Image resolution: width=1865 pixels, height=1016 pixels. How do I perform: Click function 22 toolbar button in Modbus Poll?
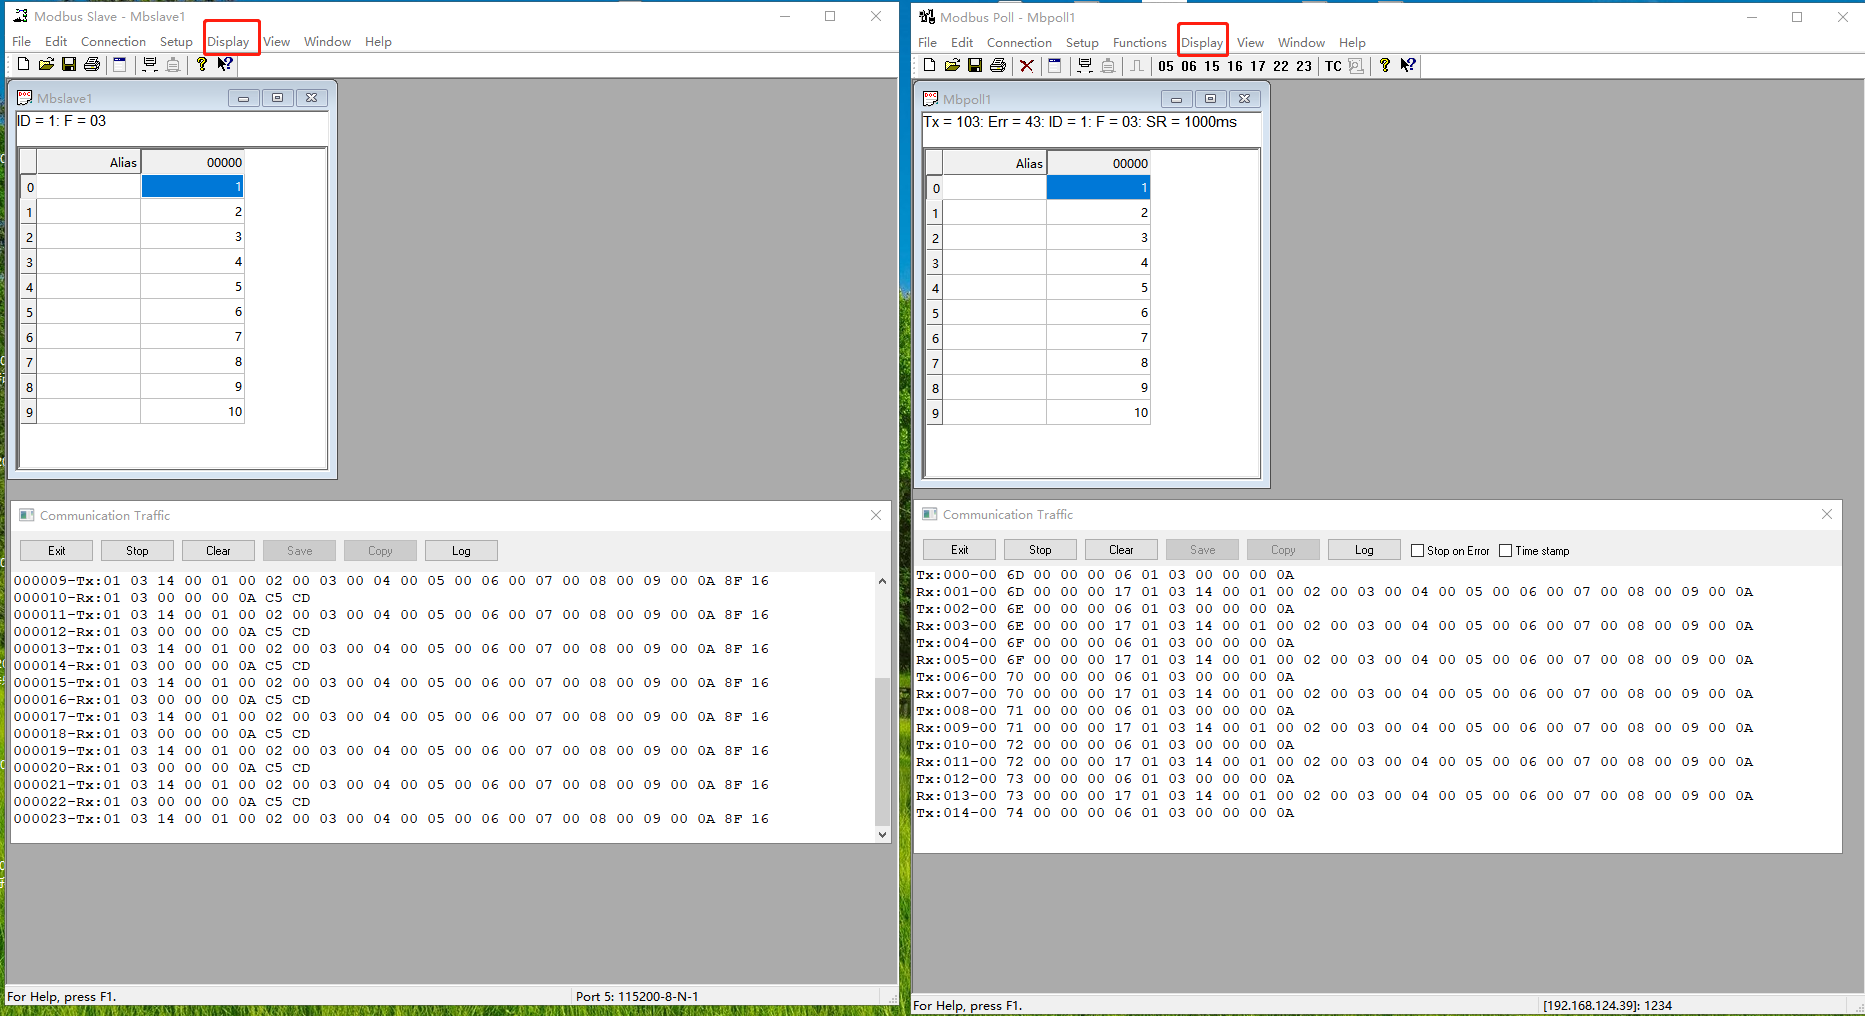1281,66
